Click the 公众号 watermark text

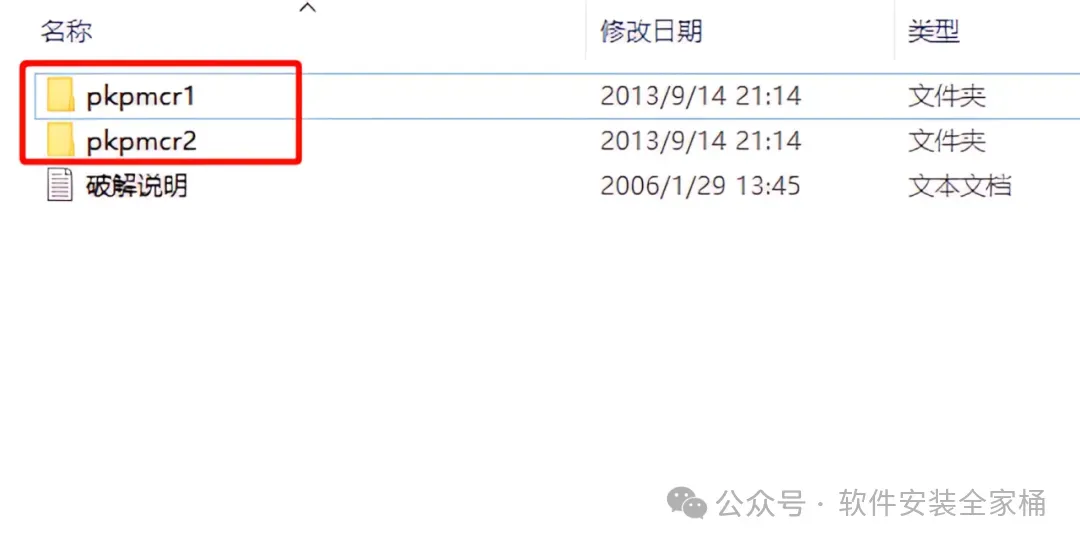click(760, 503)
